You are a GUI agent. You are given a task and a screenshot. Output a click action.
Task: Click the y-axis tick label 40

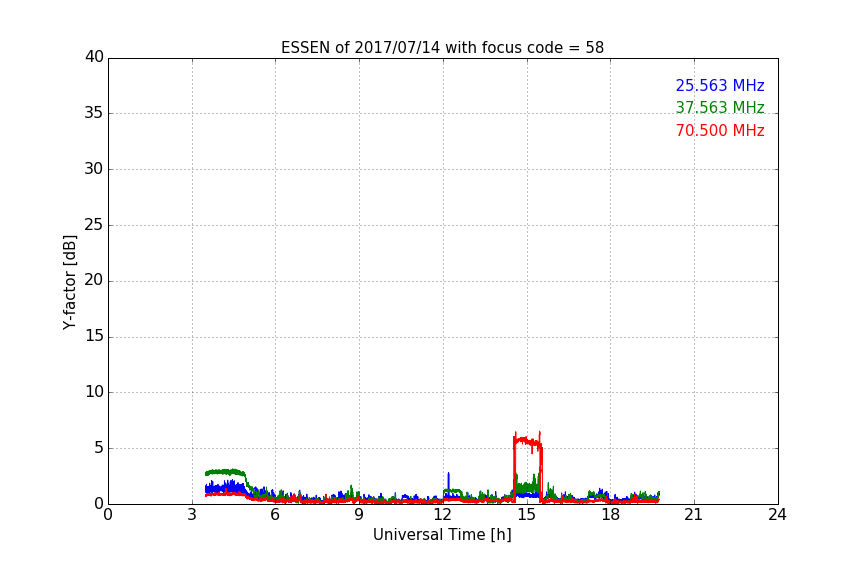(94, 57)
